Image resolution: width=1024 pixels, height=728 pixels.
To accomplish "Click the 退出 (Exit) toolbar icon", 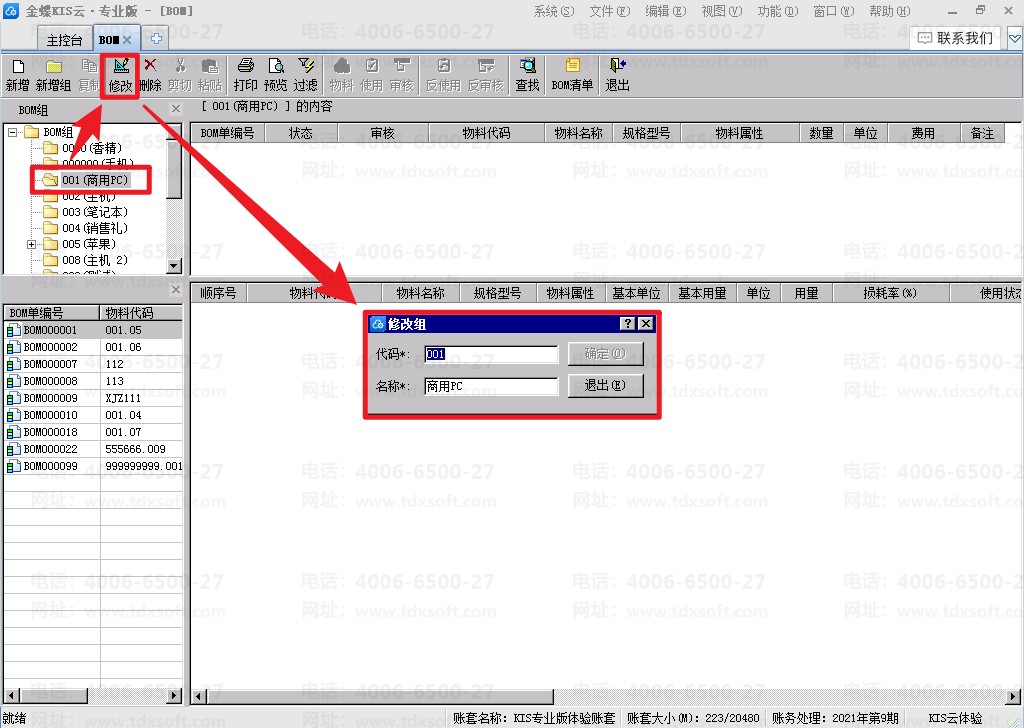I will coord(617,75).
